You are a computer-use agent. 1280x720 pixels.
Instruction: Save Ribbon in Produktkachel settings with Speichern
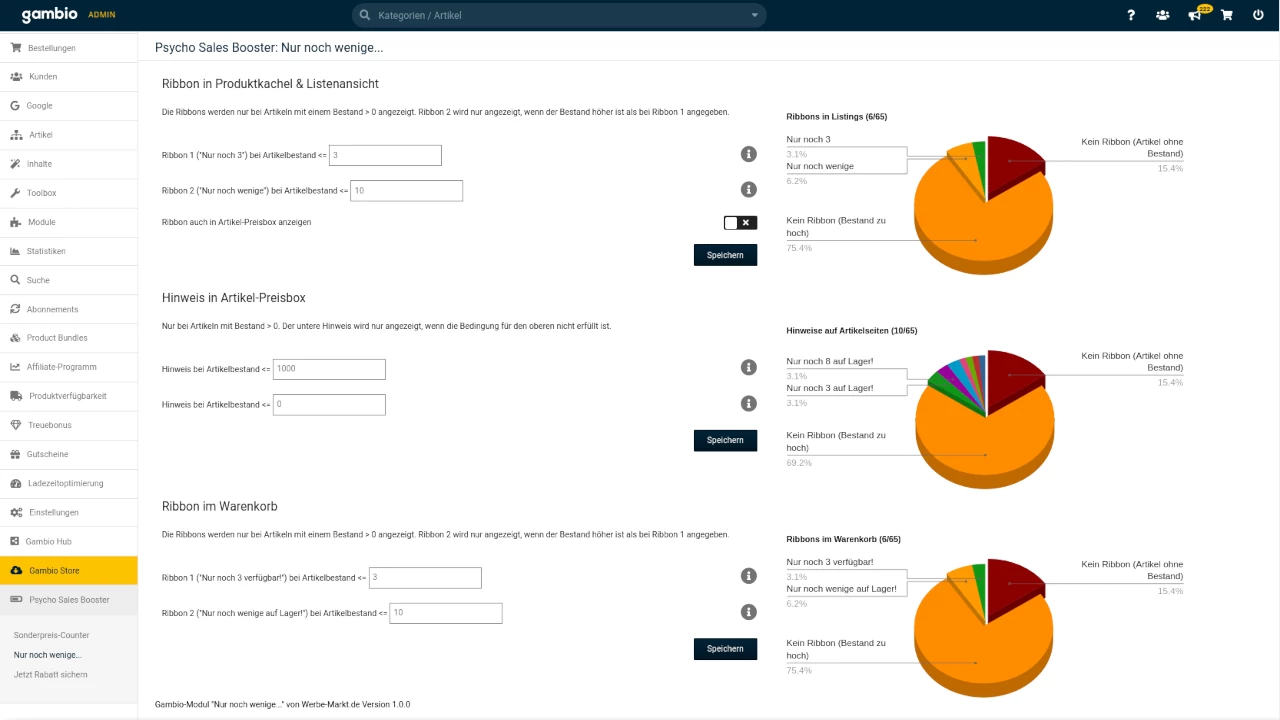point(725,255)
